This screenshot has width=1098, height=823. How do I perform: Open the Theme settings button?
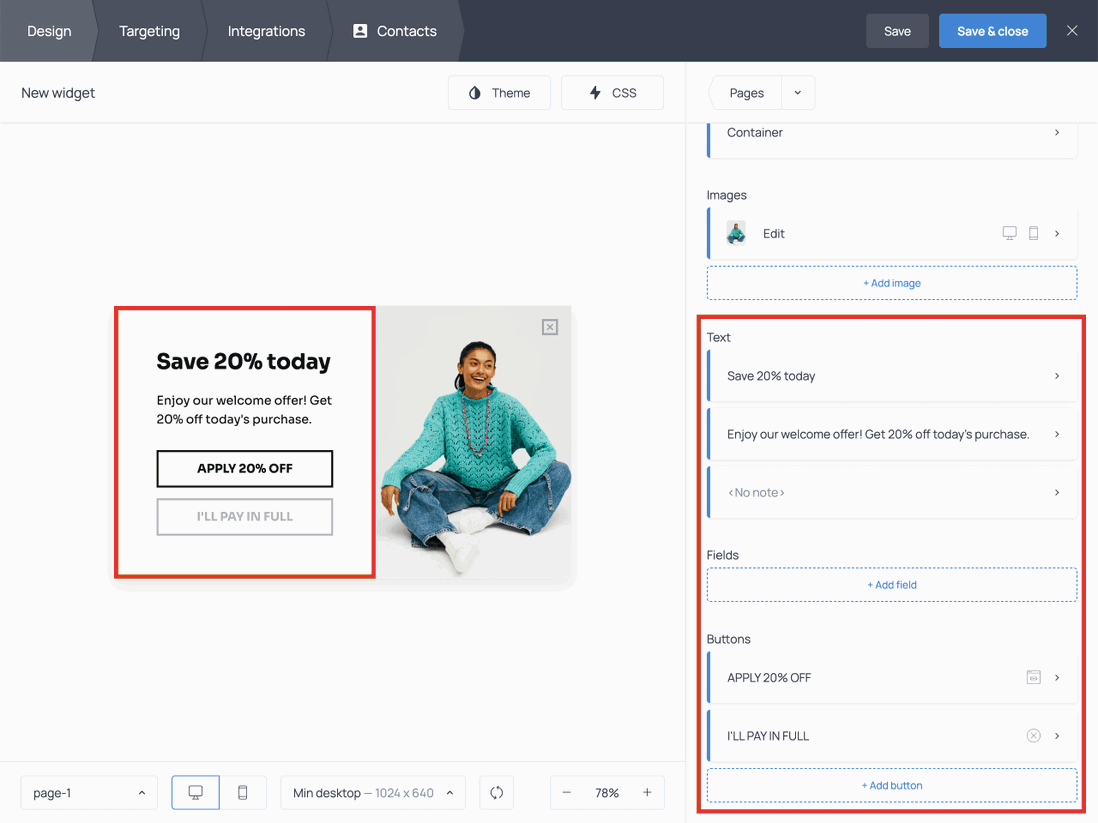tap(499, 93)
